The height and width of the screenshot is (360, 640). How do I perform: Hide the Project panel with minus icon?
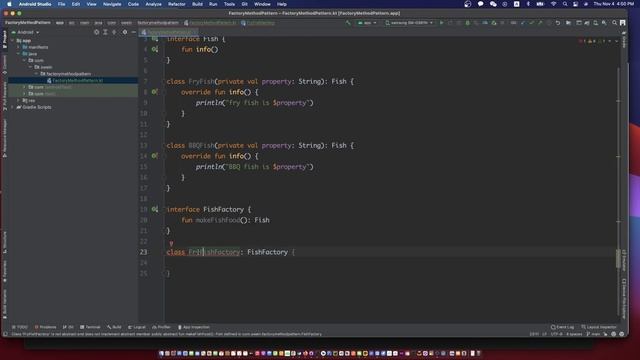point(133,32)
